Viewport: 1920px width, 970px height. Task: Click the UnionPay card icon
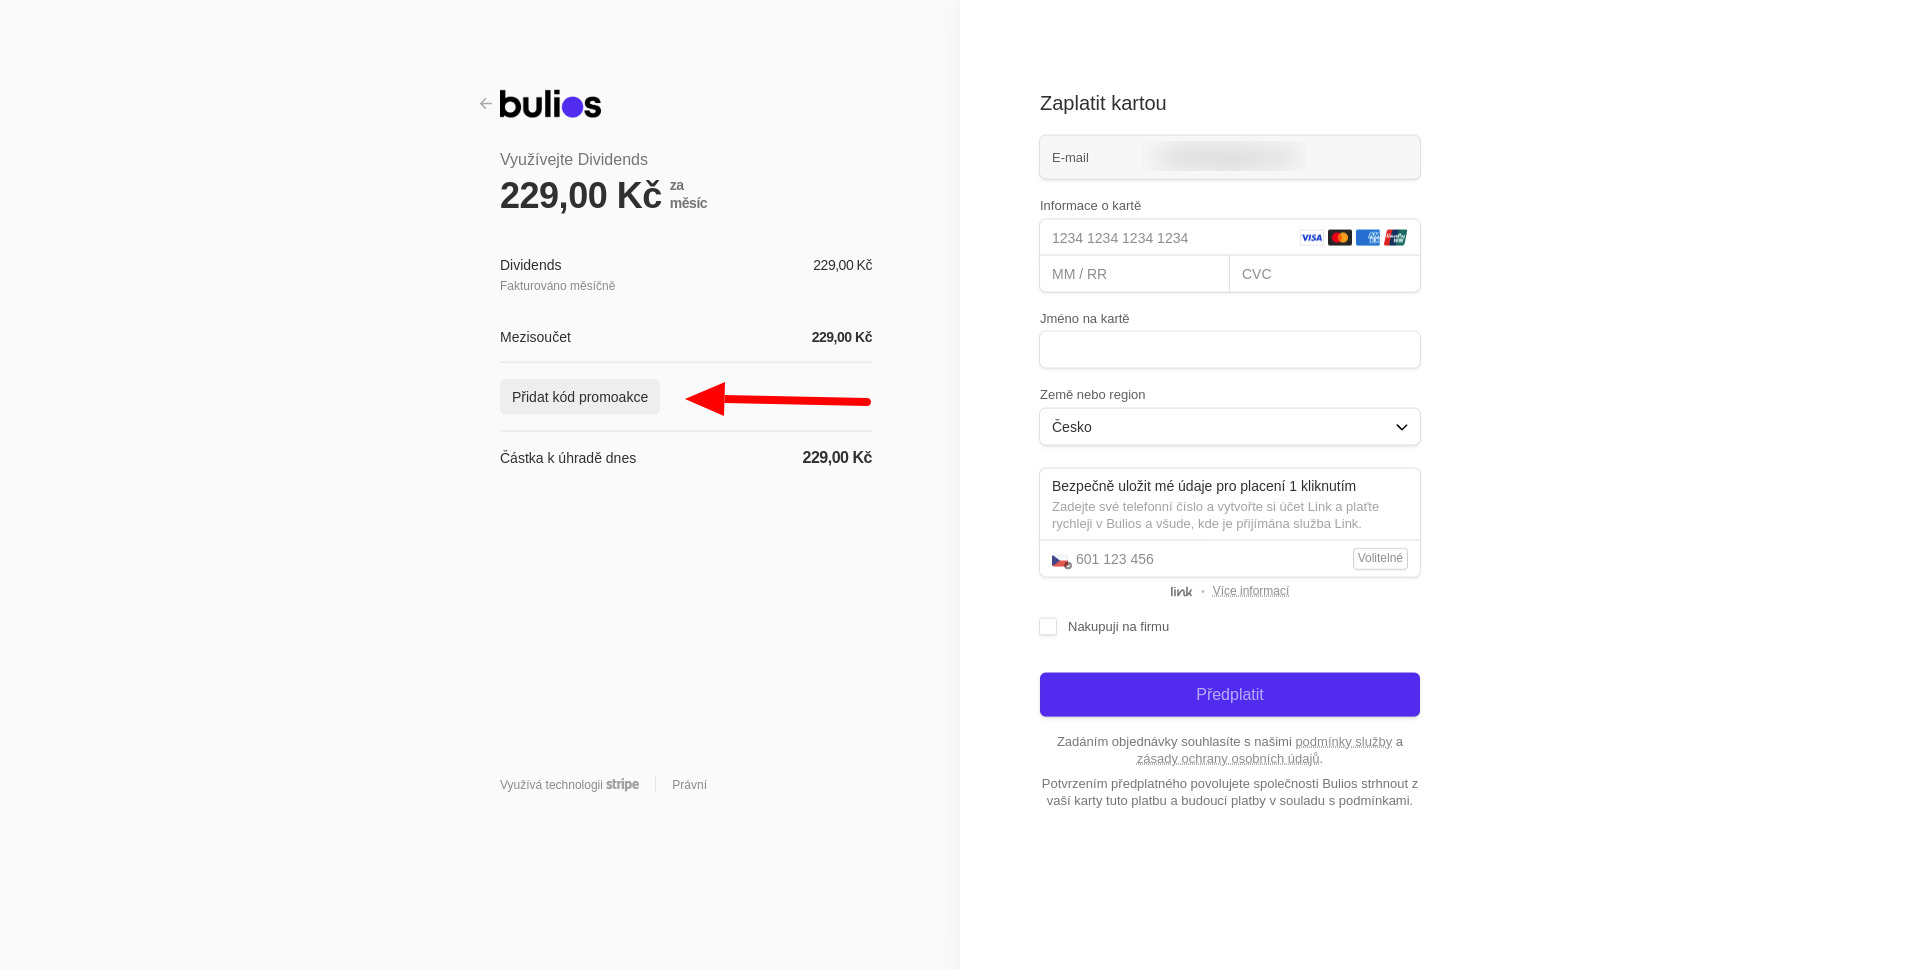coord(1395,238)
